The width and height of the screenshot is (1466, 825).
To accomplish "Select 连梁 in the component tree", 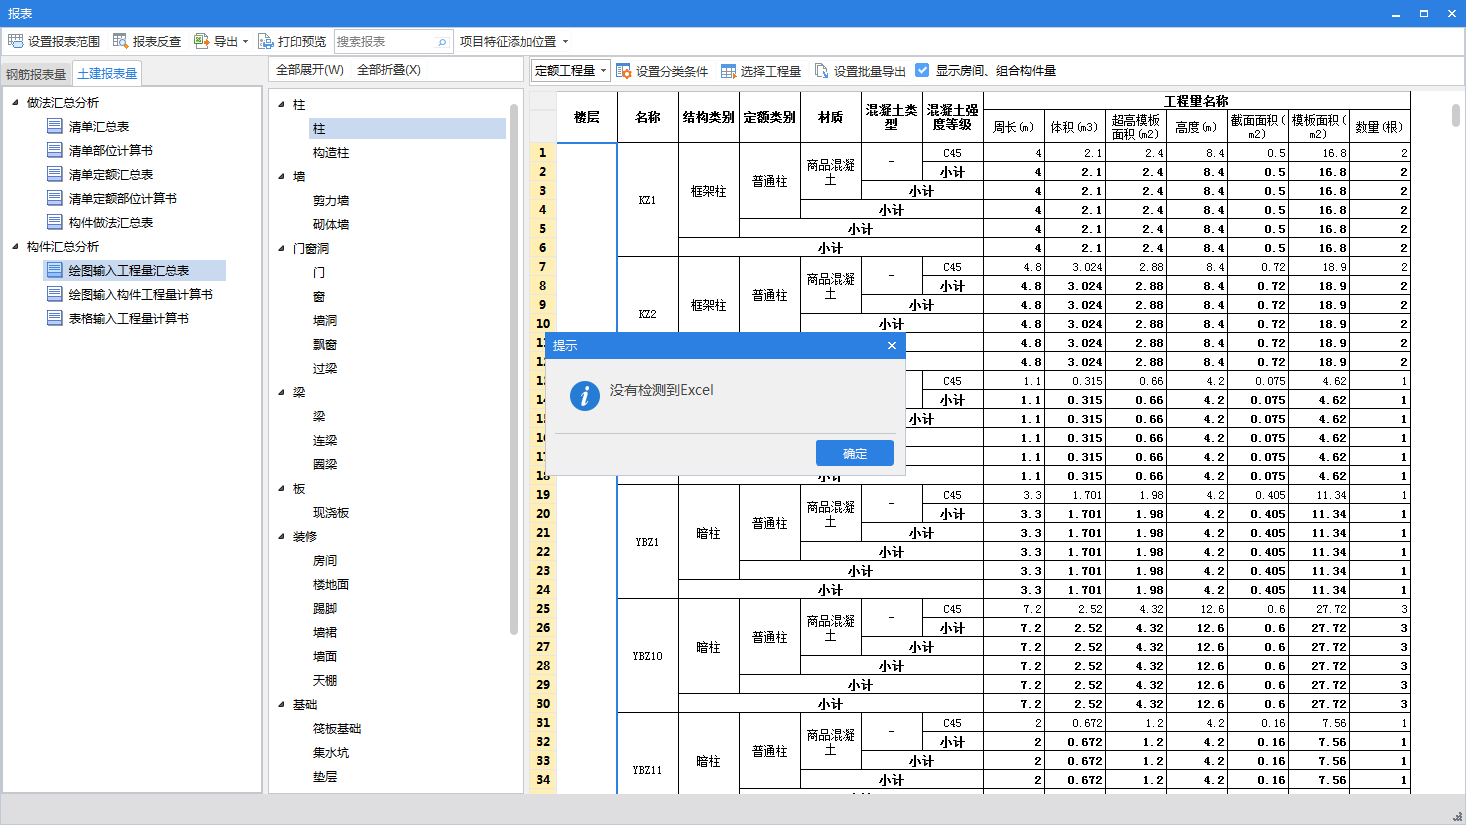I will tap(325, 440).
